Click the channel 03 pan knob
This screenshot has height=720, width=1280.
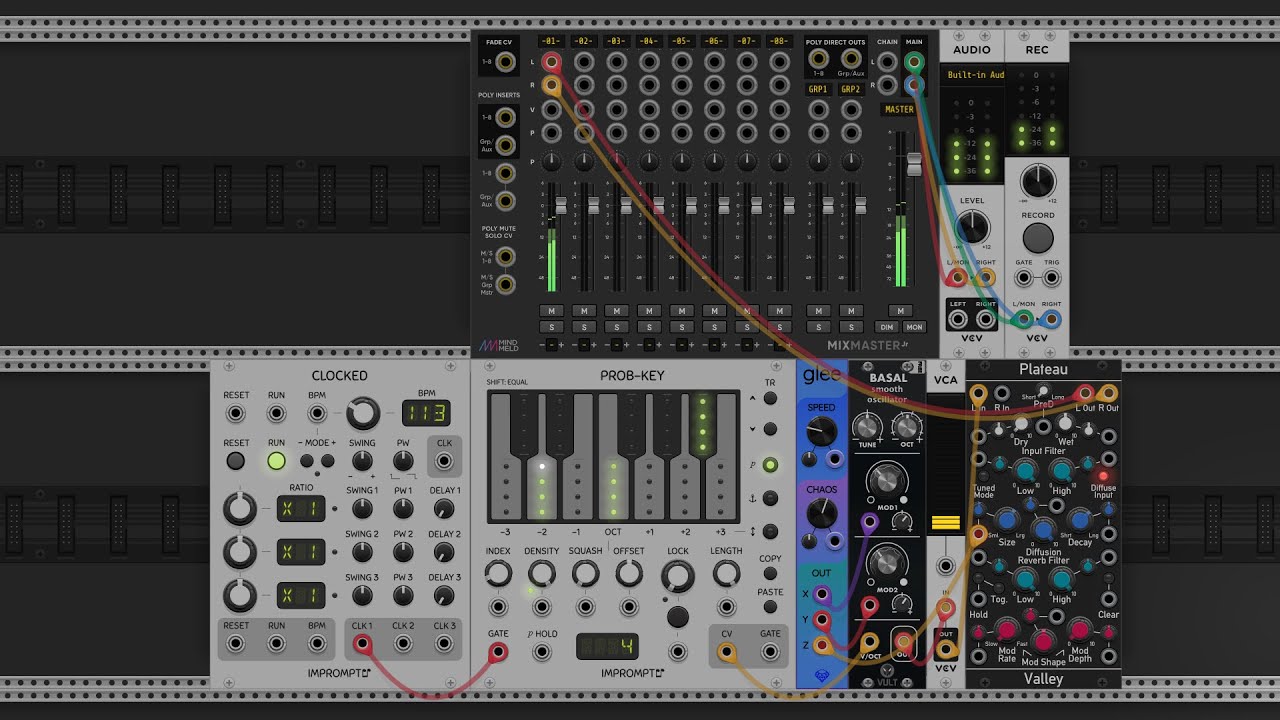click(616, 161)
